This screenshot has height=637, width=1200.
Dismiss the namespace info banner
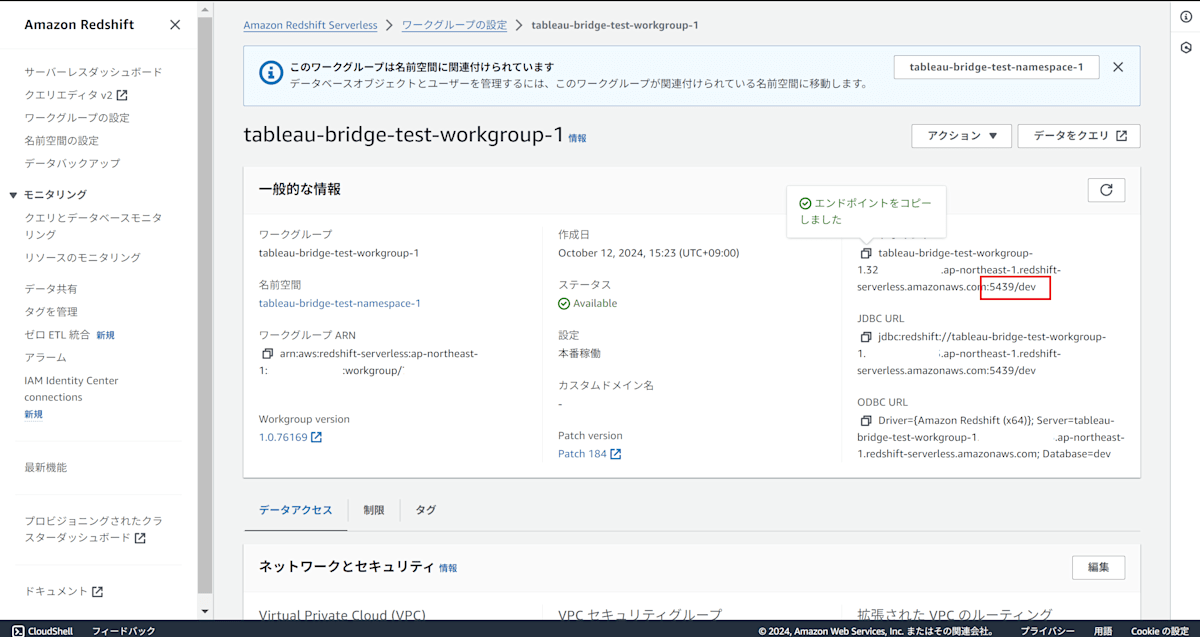click(1118, 67)
